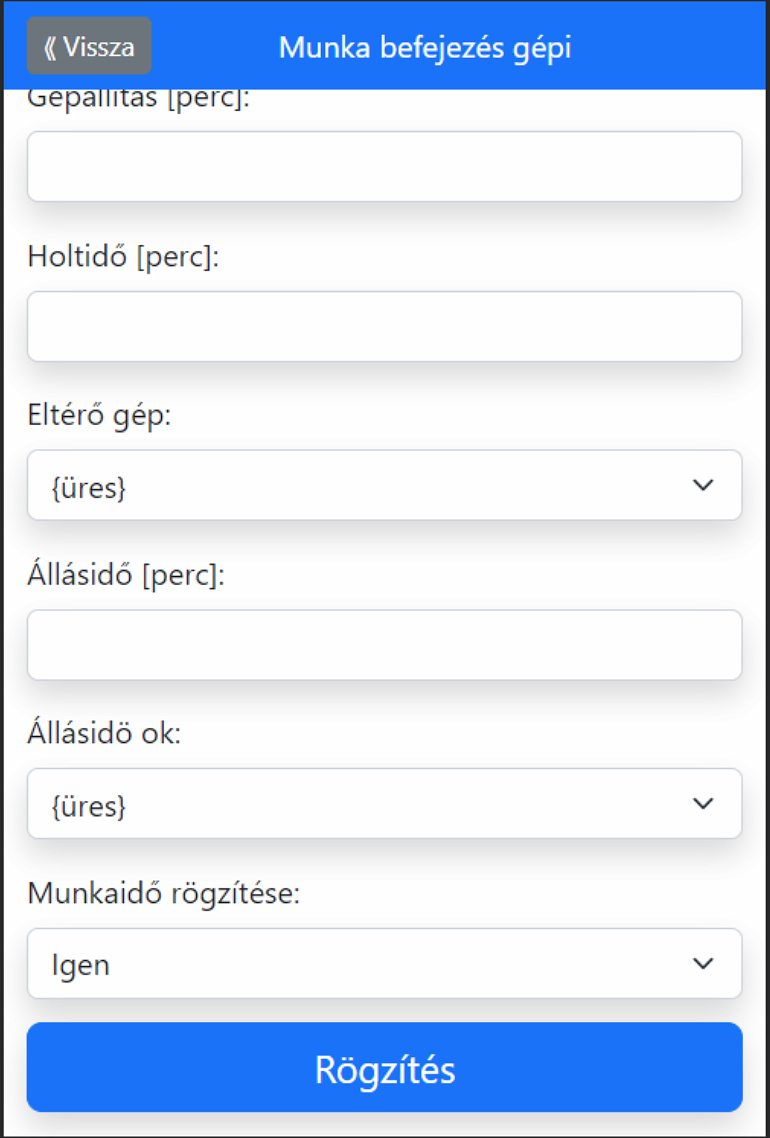Click the Igen value text
The width and height of the screenshot is (770, 1138).
point(81,965)
